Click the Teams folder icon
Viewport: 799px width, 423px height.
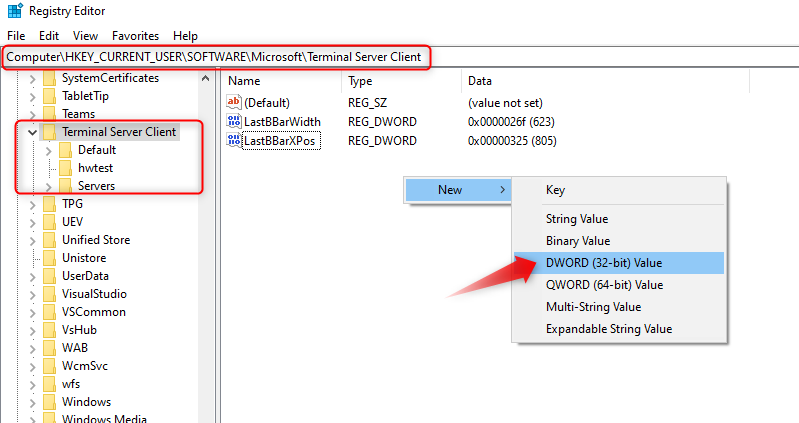coord(49,114)
